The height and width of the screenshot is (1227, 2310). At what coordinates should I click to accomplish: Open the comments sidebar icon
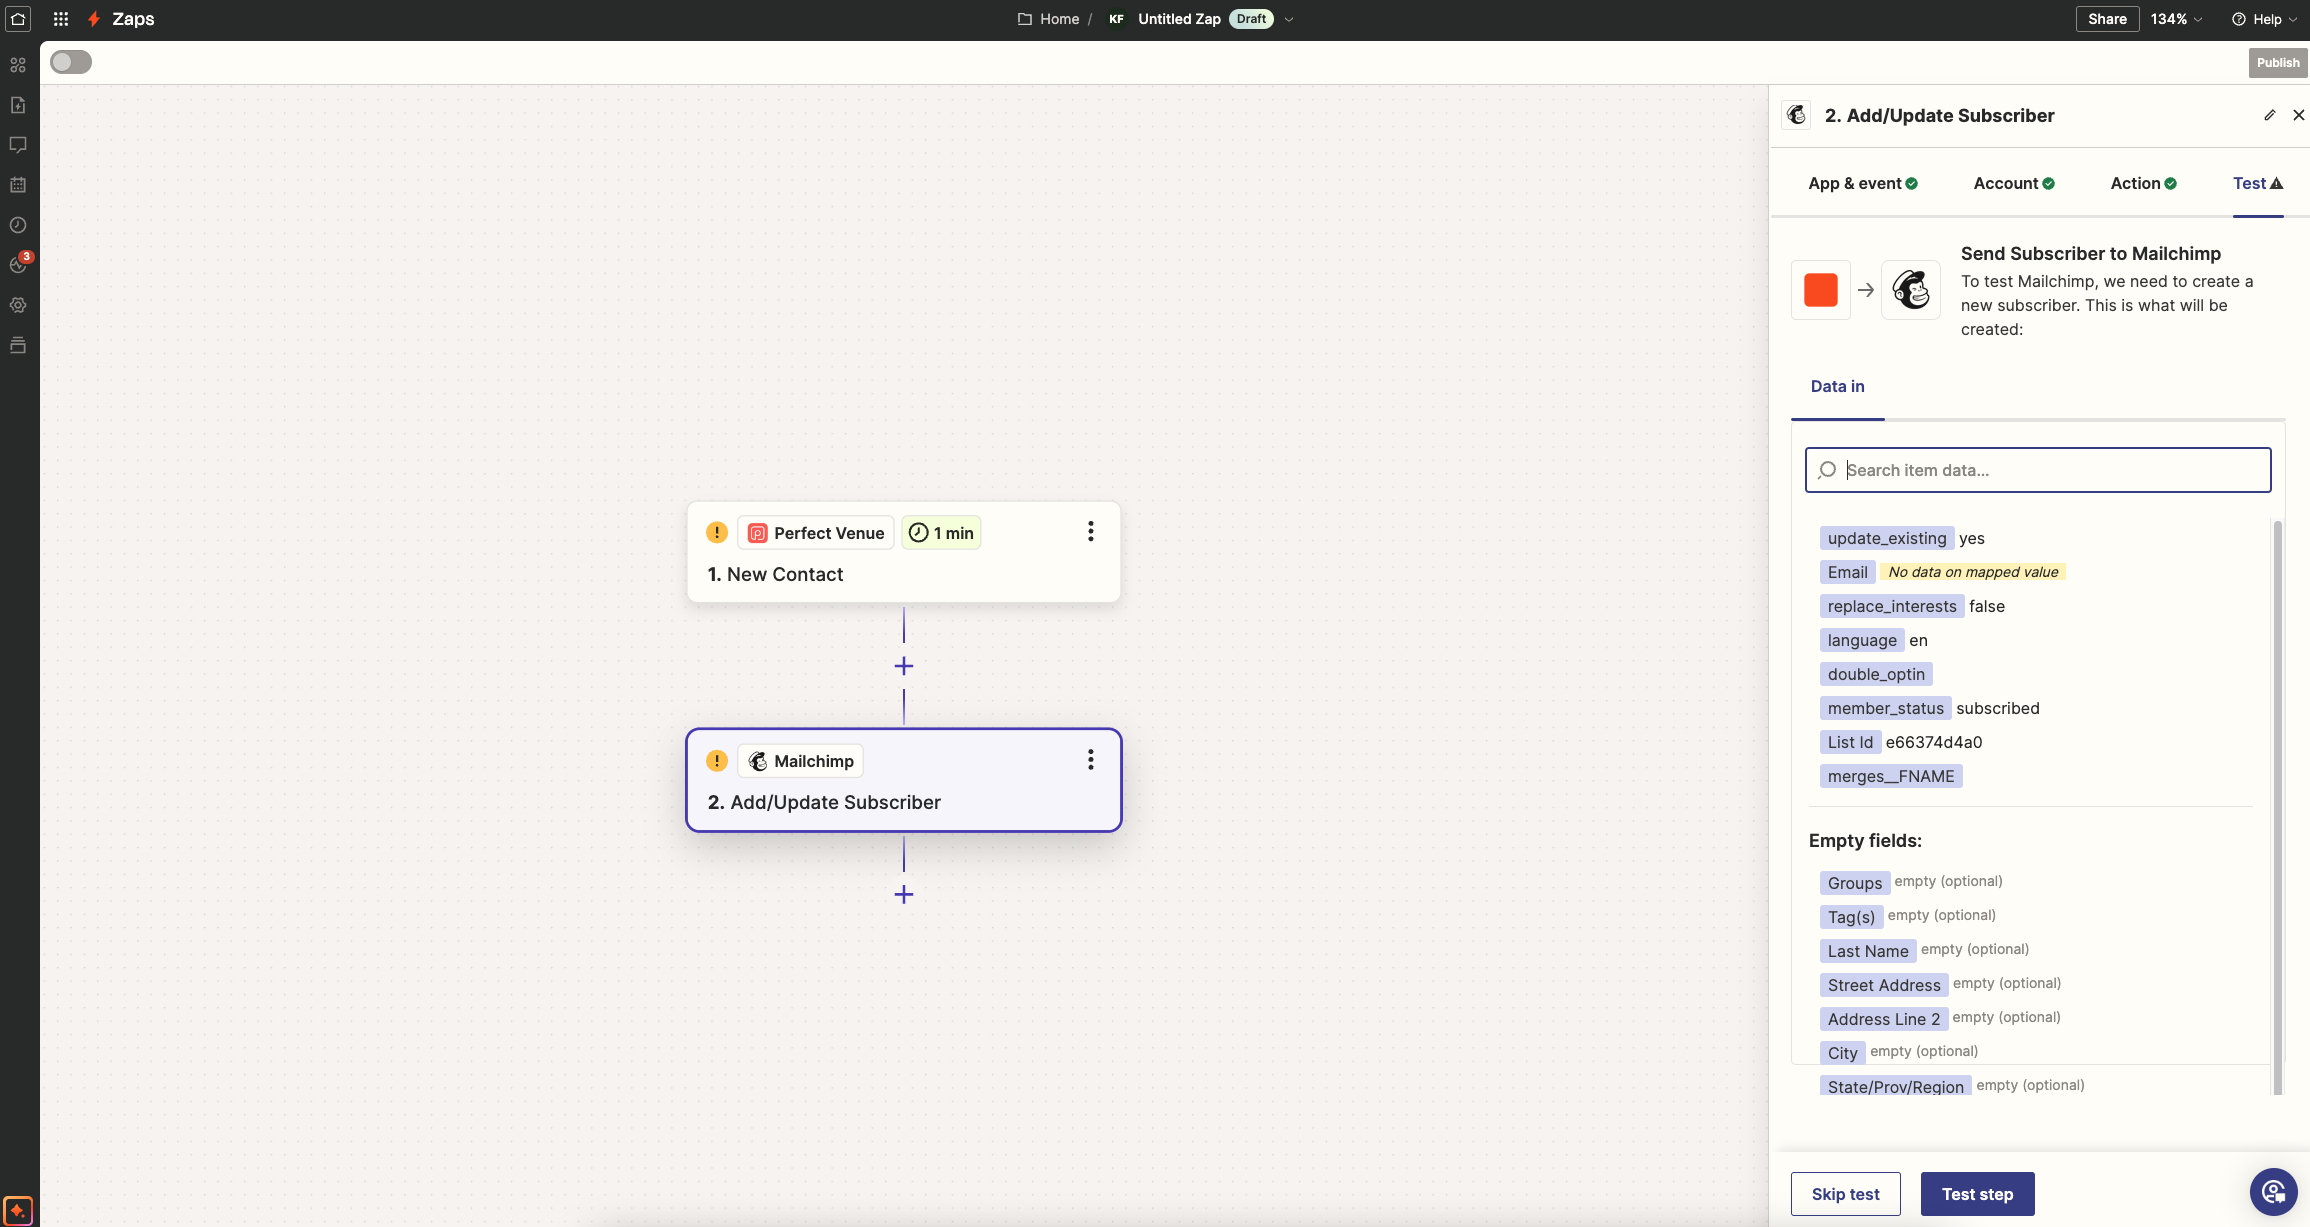(x=18, y=145)
